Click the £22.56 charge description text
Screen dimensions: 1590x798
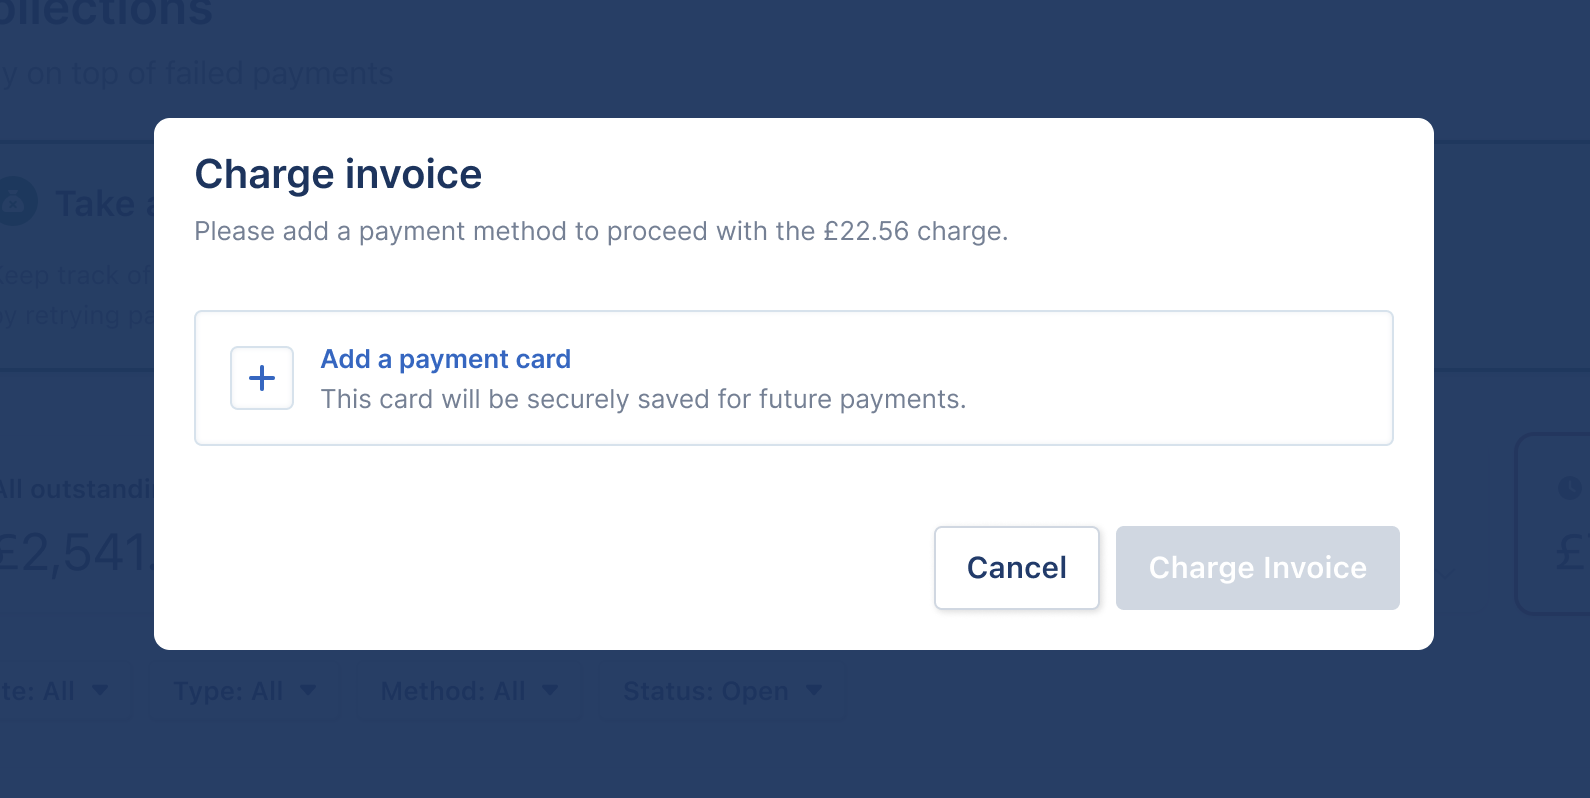(x=600, y=231)
